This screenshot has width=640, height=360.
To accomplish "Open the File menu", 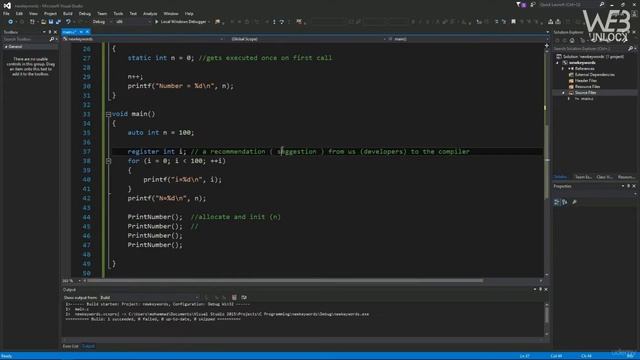I will pos(6,13).
